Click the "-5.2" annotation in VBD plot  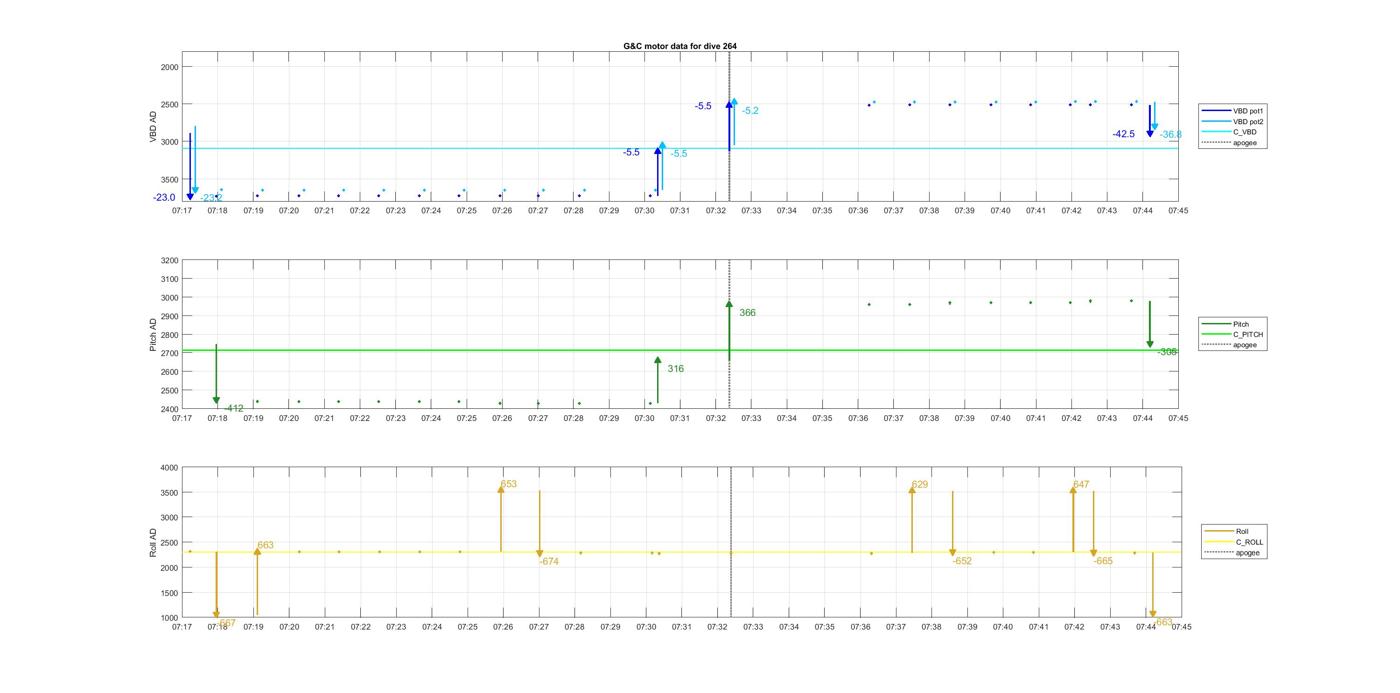(x=750, y=111)
